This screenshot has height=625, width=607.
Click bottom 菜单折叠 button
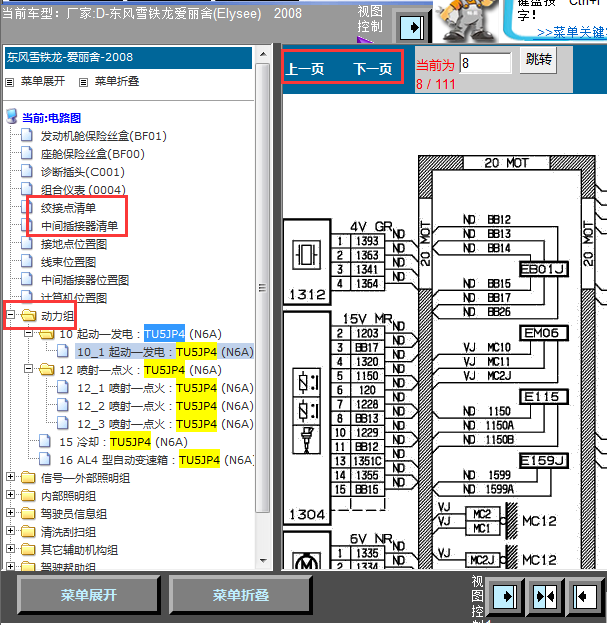tap(240, 595)
